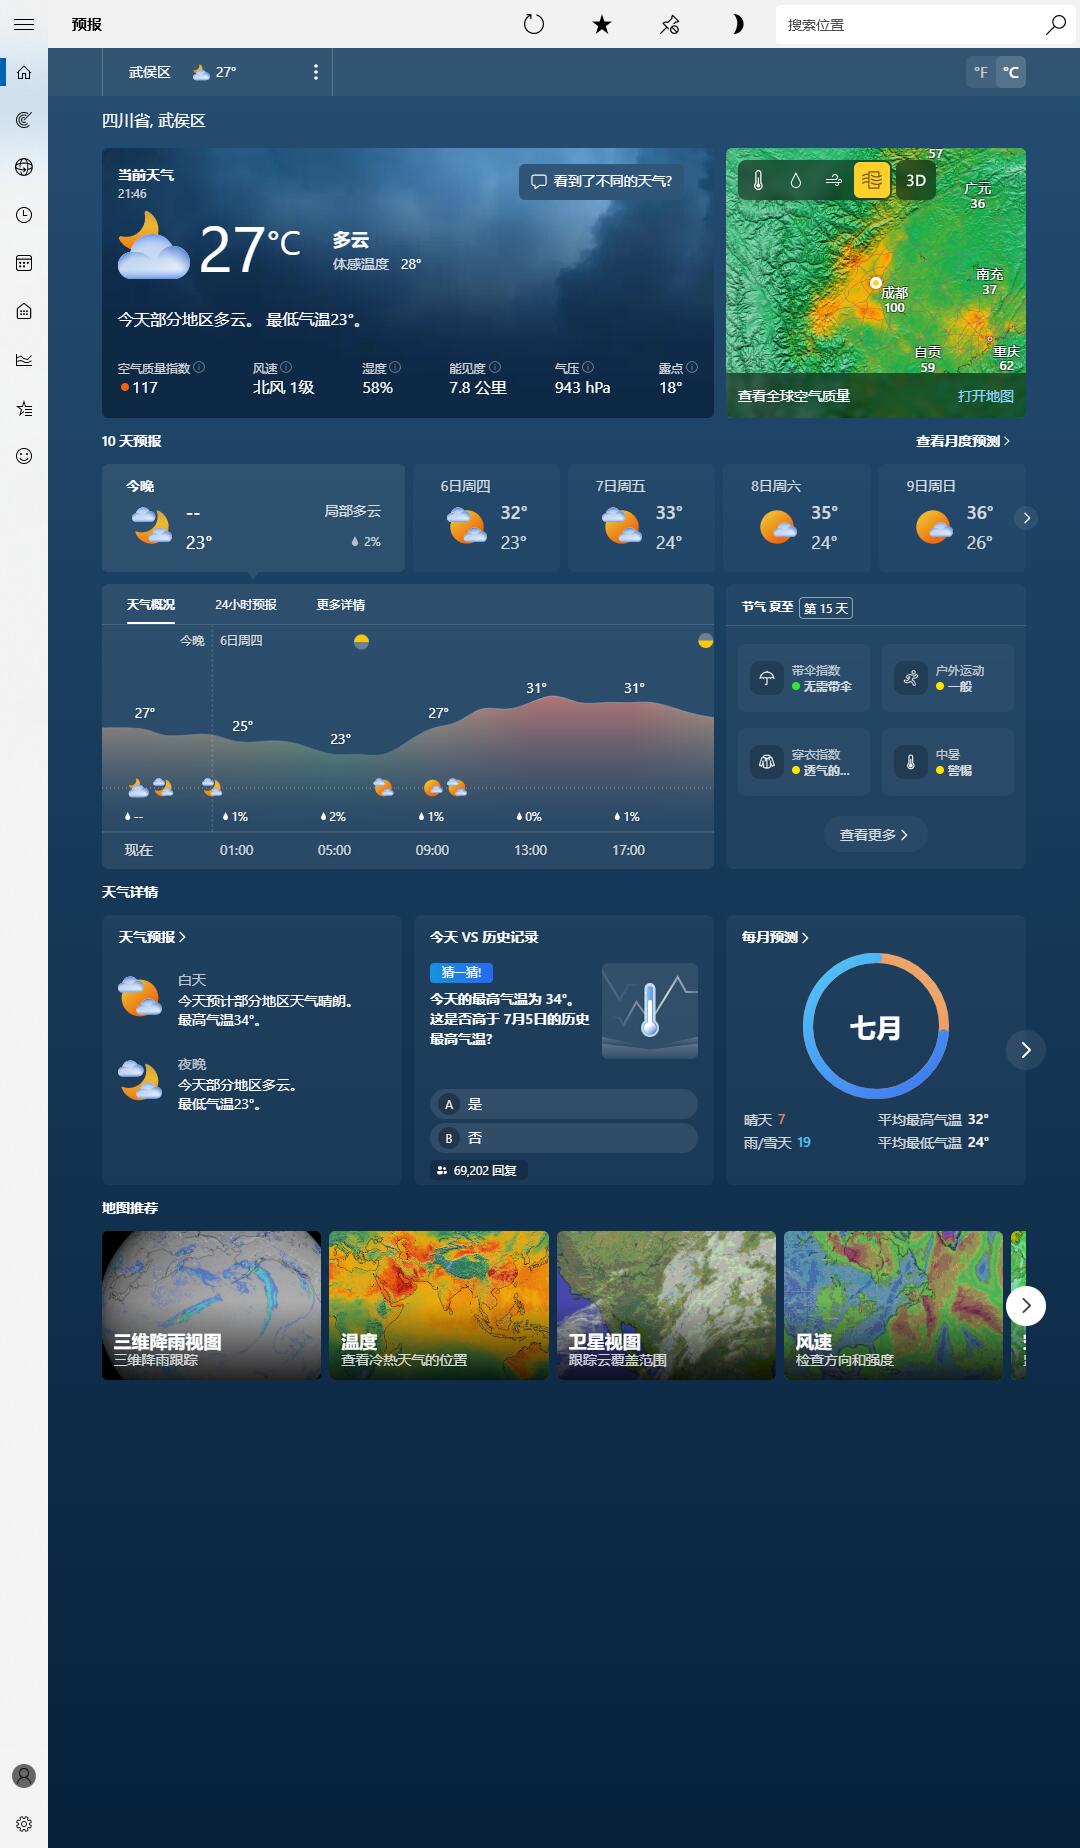The width and height of the screenshot is (1080, 1848).
Task: Click the 中暑 heatstroke index card
Action: [x=948, y=762]
